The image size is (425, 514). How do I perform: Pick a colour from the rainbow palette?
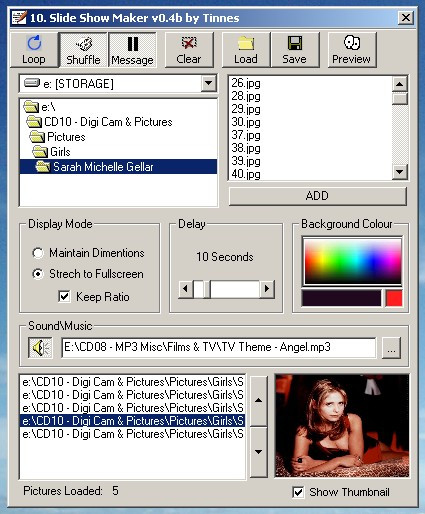352,261
